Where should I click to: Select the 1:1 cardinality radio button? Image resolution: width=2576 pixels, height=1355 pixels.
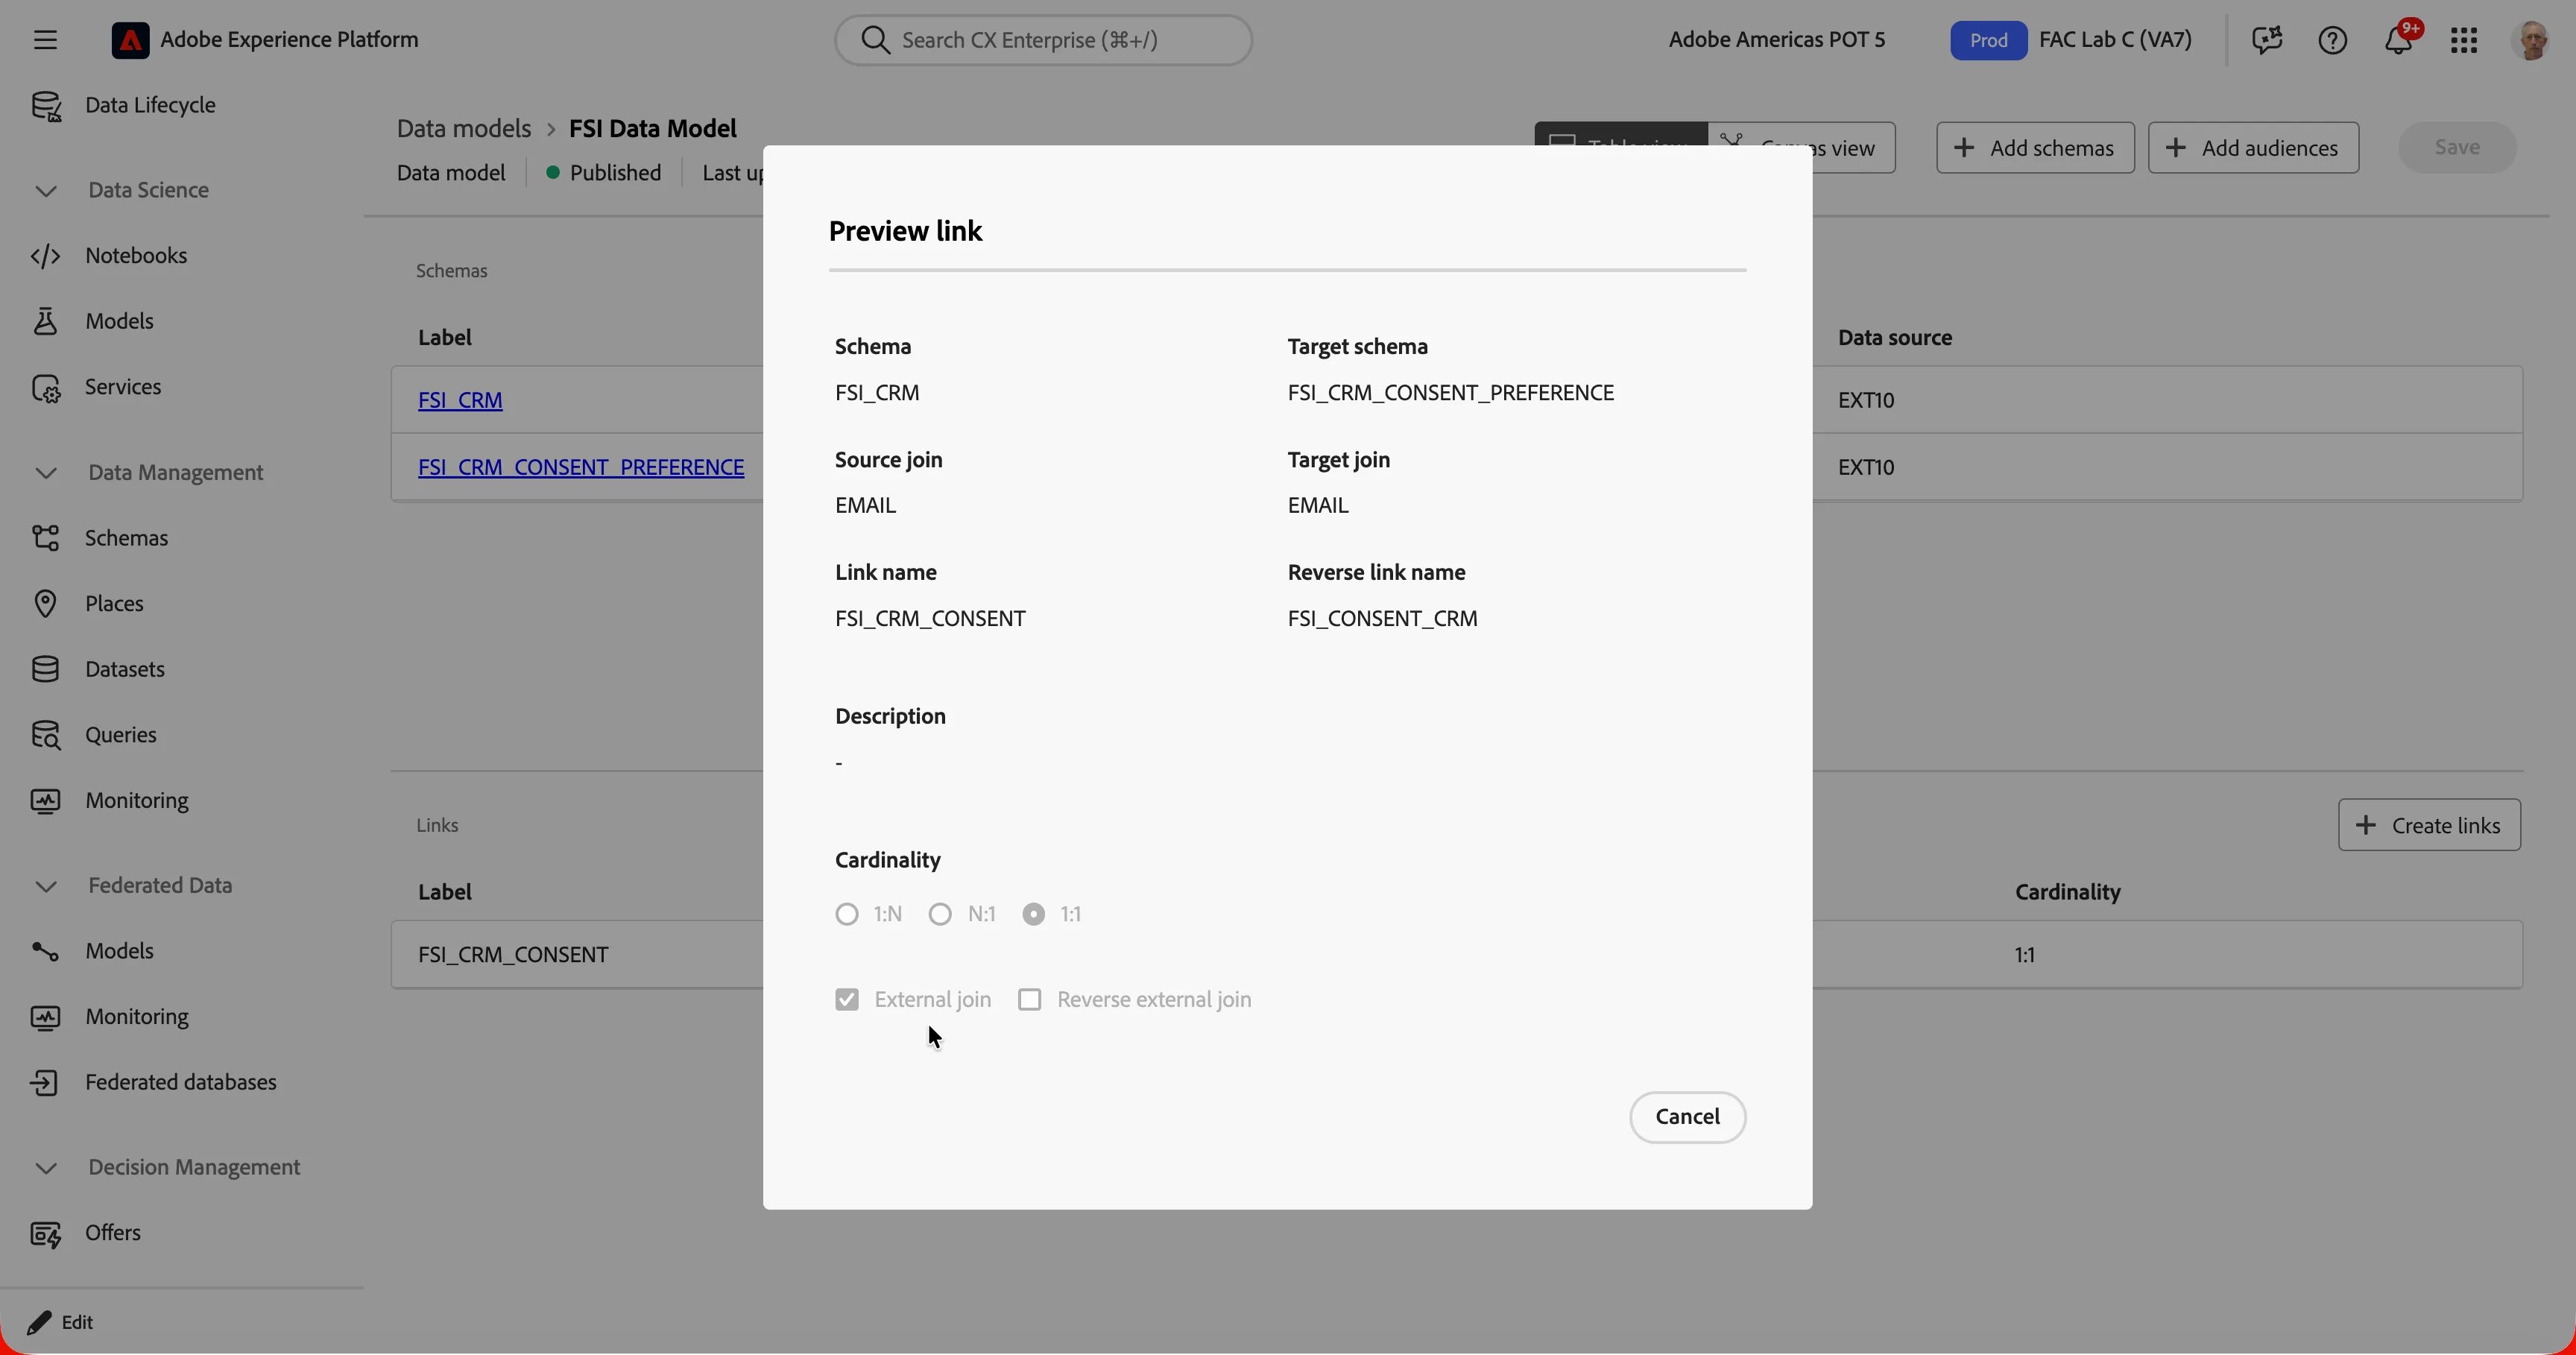tap(1033, 914)
